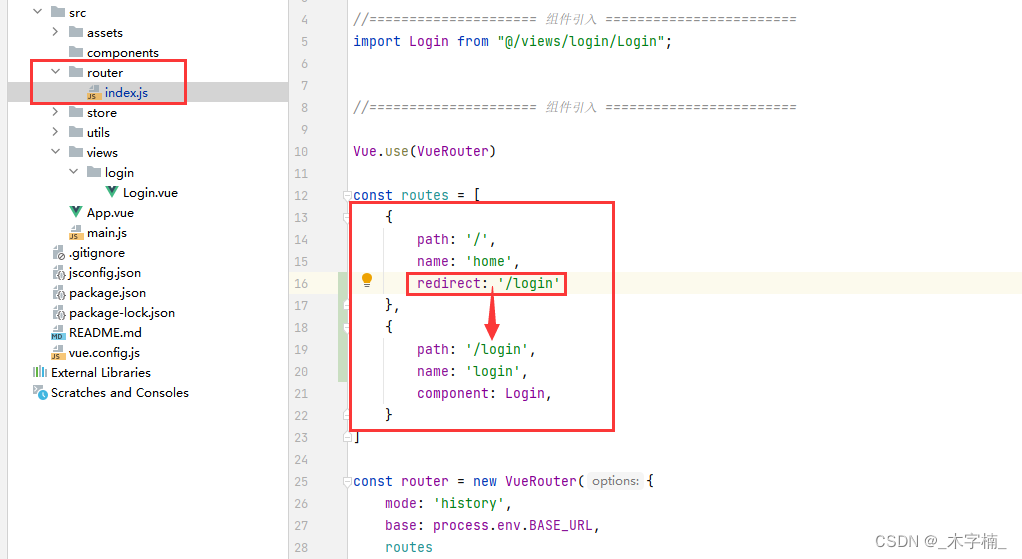
Task: Select External Libraries node
Action: tap(101, 373)
